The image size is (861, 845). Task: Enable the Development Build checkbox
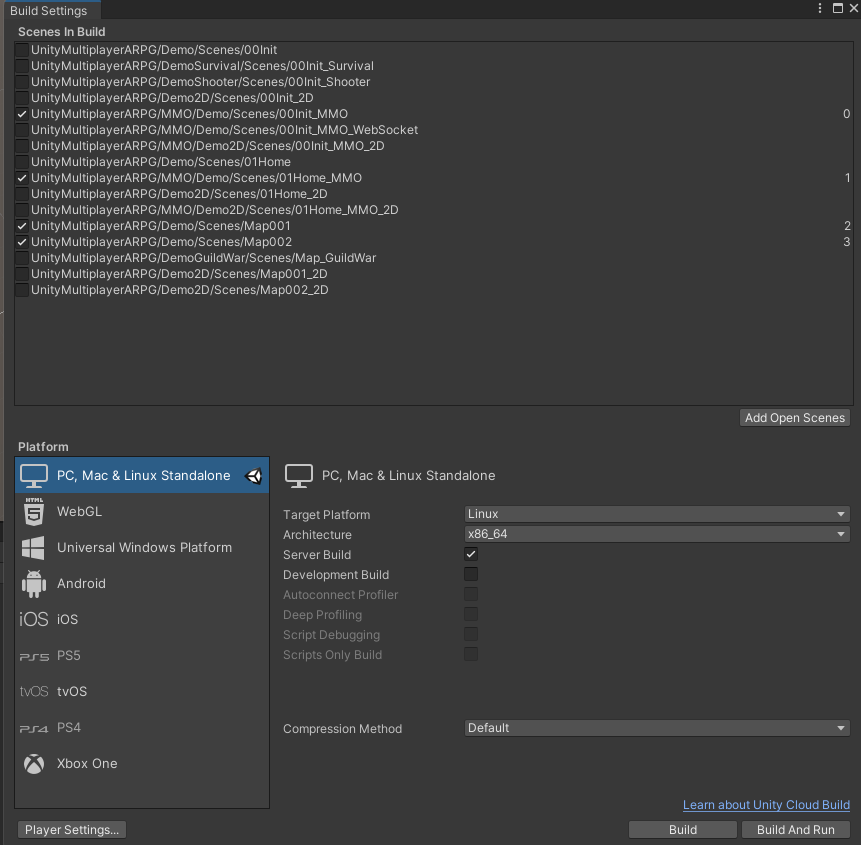coord(470,574)
